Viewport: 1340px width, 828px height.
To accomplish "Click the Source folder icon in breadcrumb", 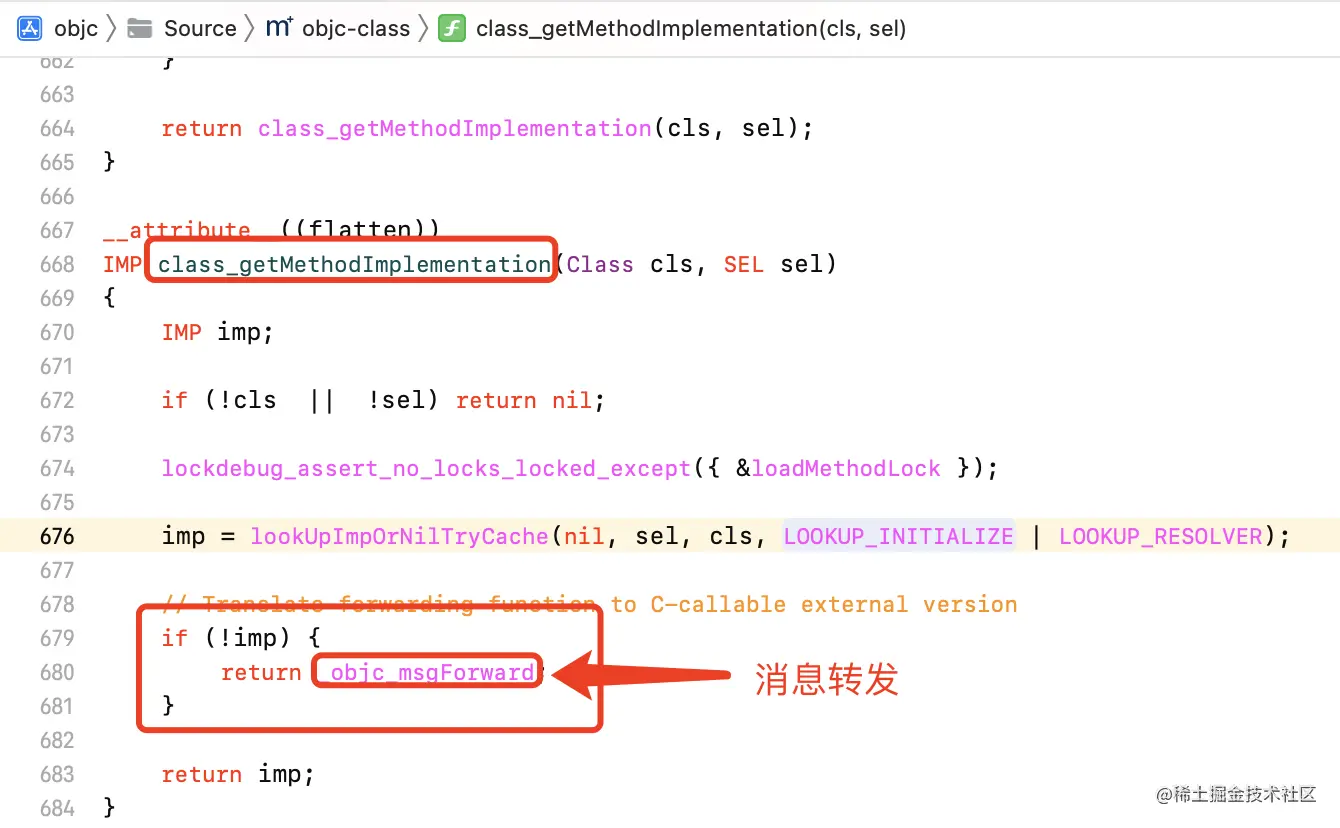I will pyautogui.click(x=139, y=28).
